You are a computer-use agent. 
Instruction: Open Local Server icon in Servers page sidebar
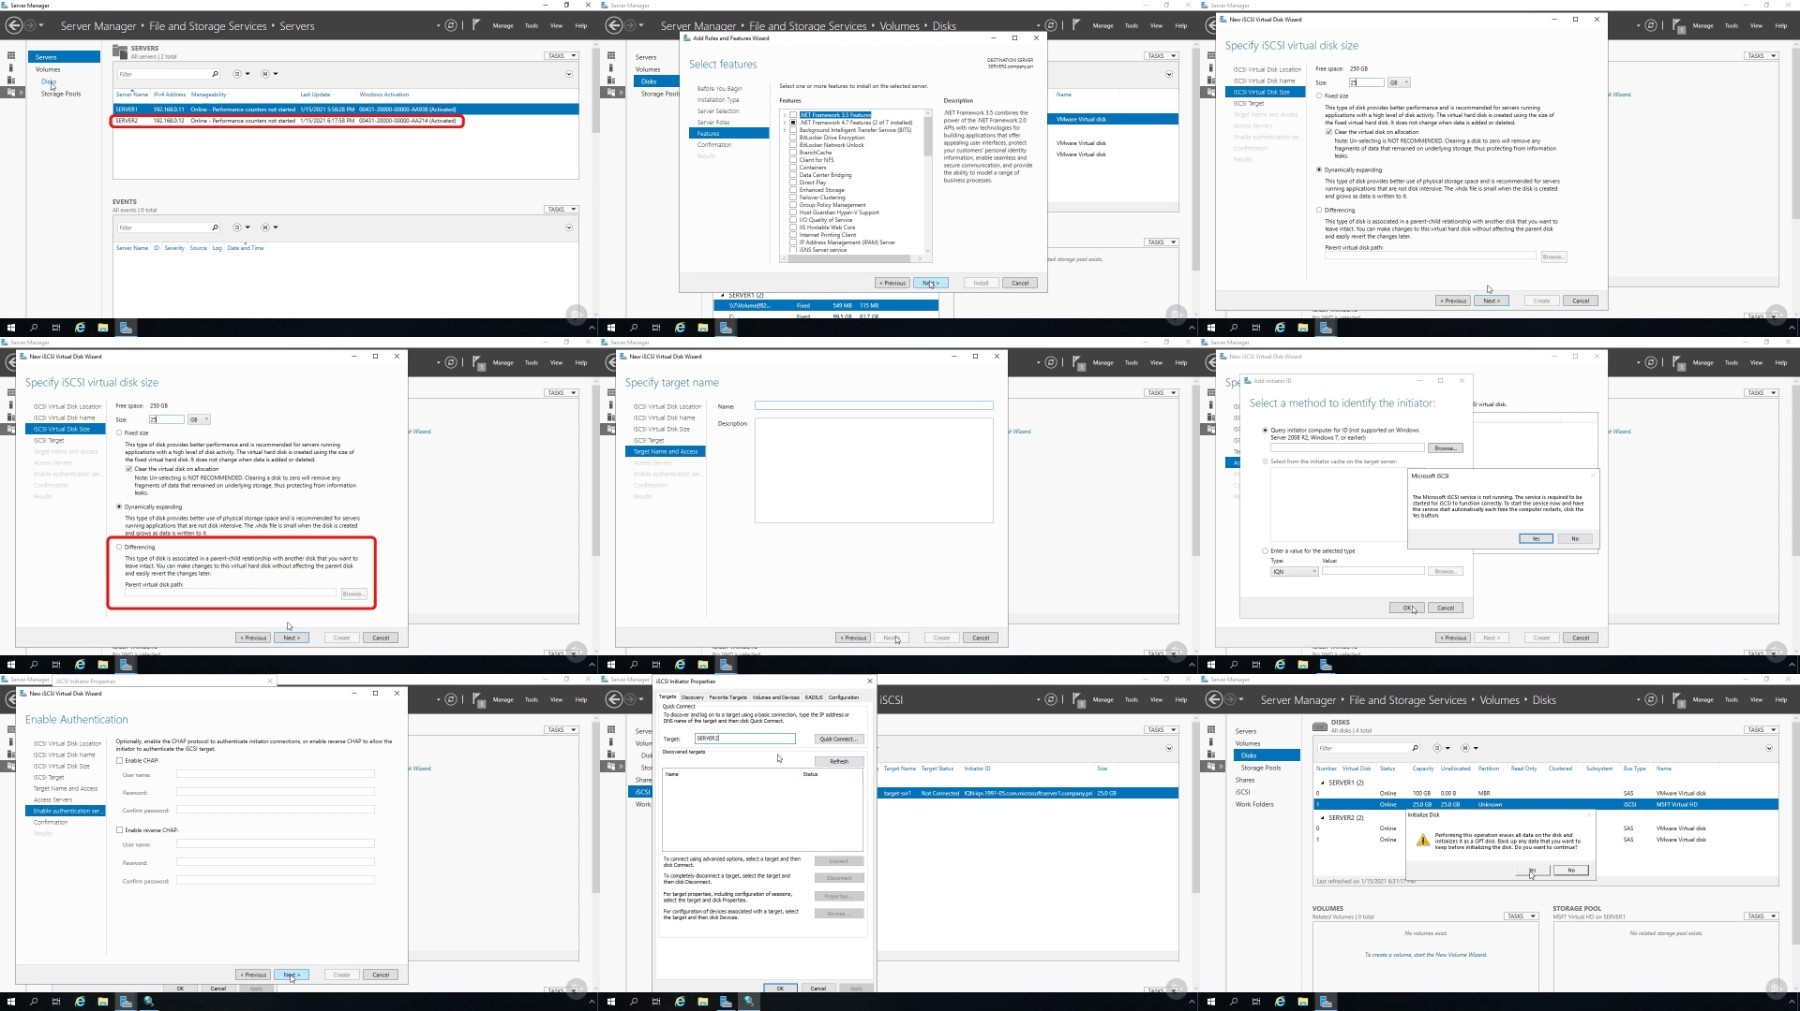(11, 68)
